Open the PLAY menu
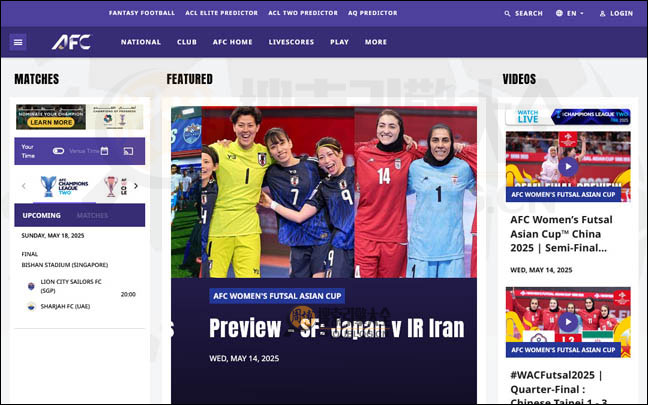Screen dimensions: 648x405 click(339, 42)
